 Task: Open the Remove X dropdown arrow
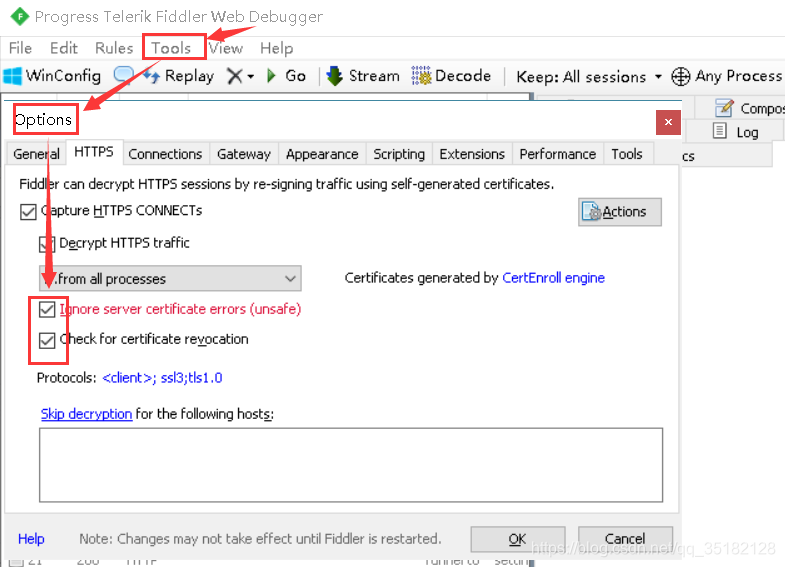(251, 77)
